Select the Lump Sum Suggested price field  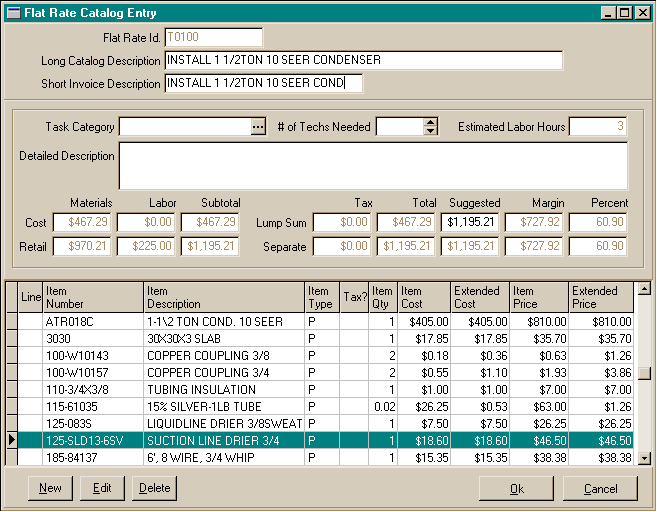click(469, 222)
